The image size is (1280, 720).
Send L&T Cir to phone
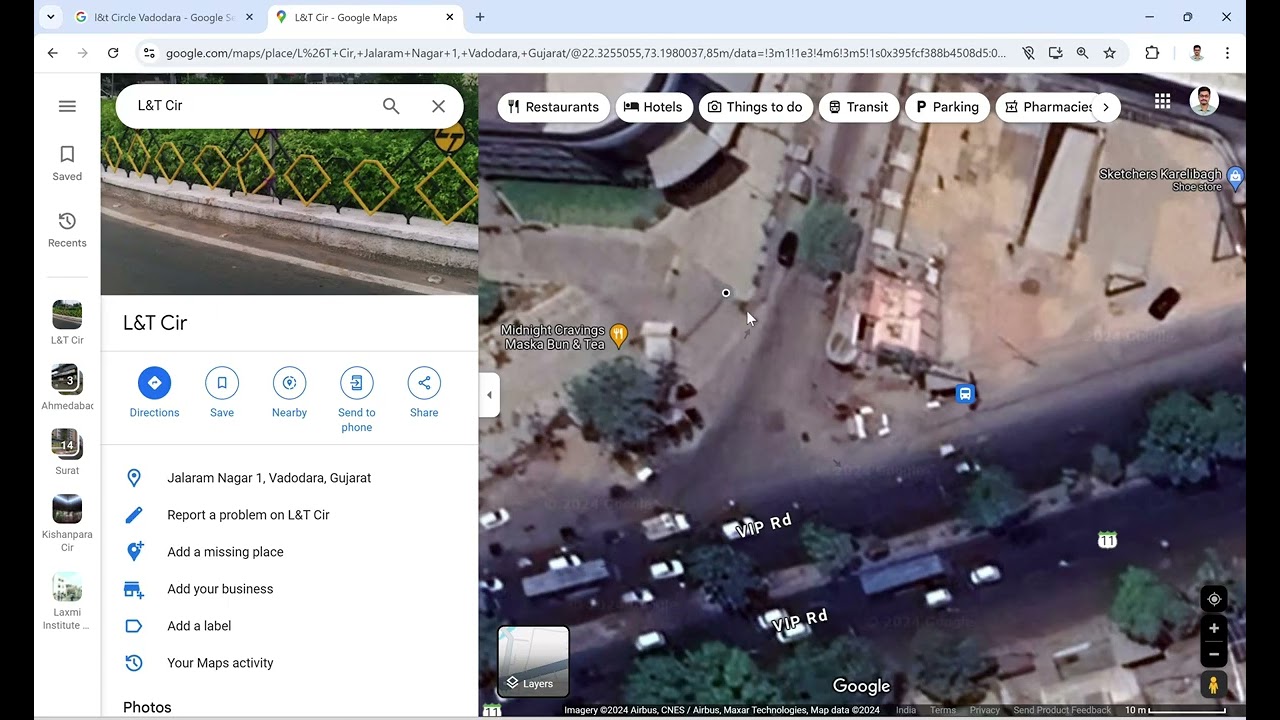tap(356, 400)
